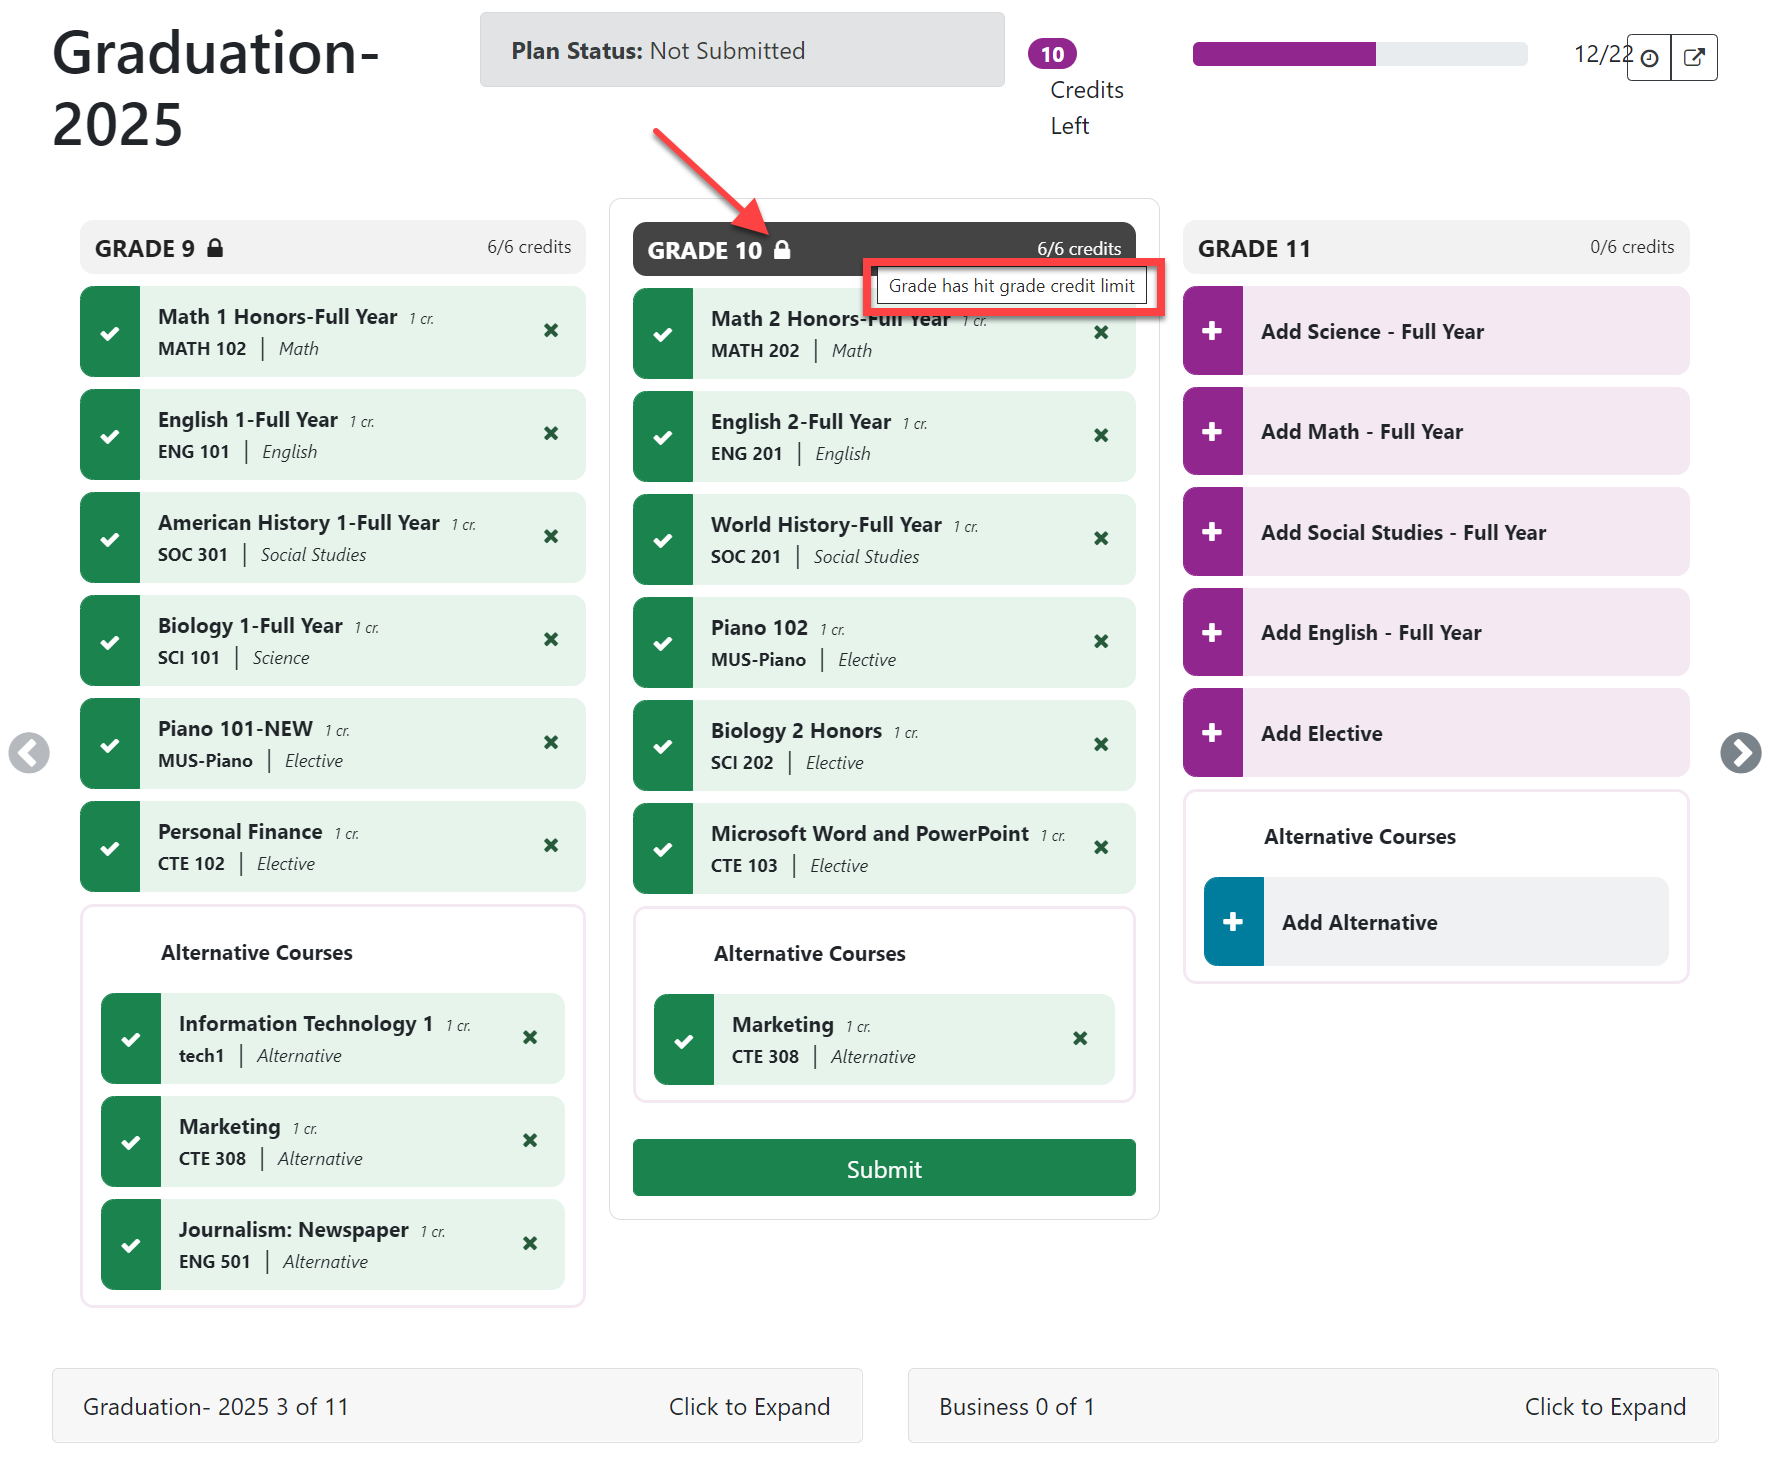Click Grade 9 '6/6 credits' text
This screenshot has width=1768, height=1479.
click(529, 247)
